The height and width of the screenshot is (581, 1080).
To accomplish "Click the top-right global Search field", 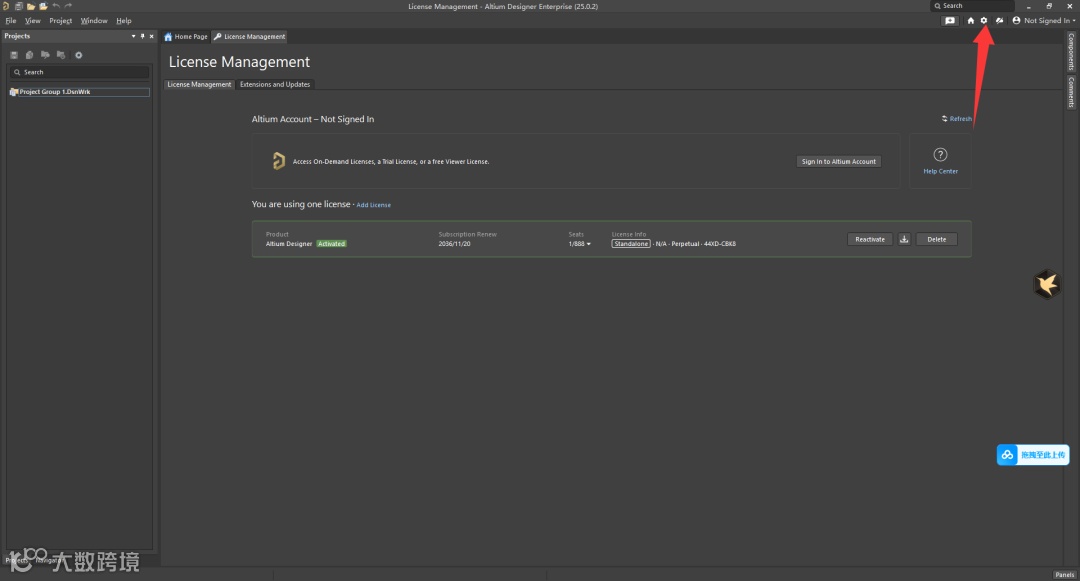I will [x=973, y=6].
